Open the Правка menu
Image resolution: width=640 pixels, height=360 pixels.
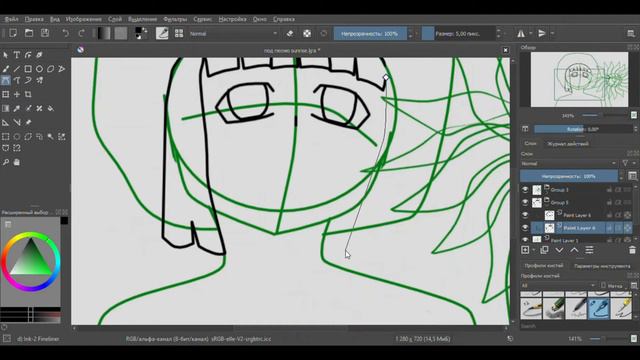[34, 19]
